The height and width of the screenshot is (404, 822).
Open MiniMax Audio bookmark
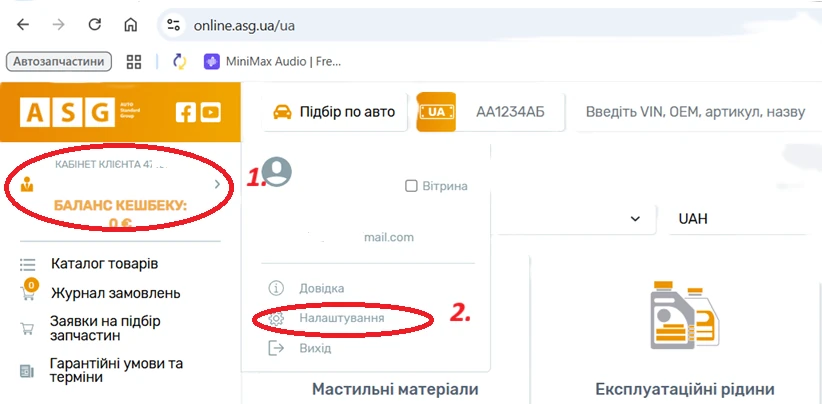(273, 62)
